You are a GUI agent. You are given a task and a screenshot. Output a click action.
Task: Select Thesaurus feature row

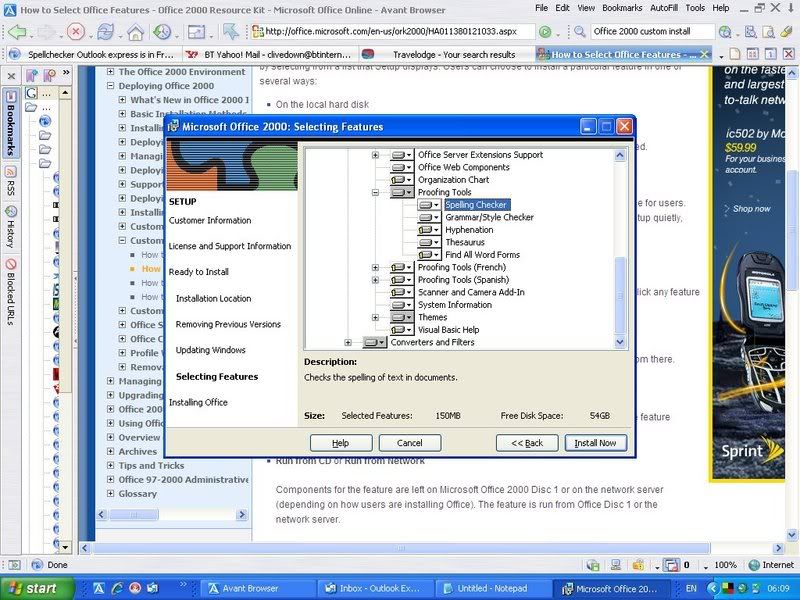click(x=465, y=242)
